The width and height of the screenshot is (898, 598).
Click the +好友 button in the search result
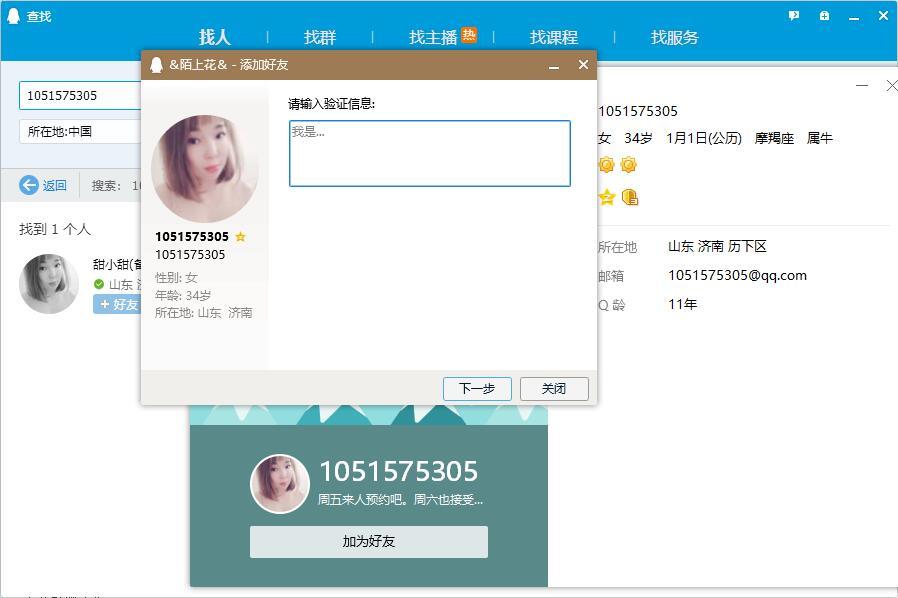117,304
